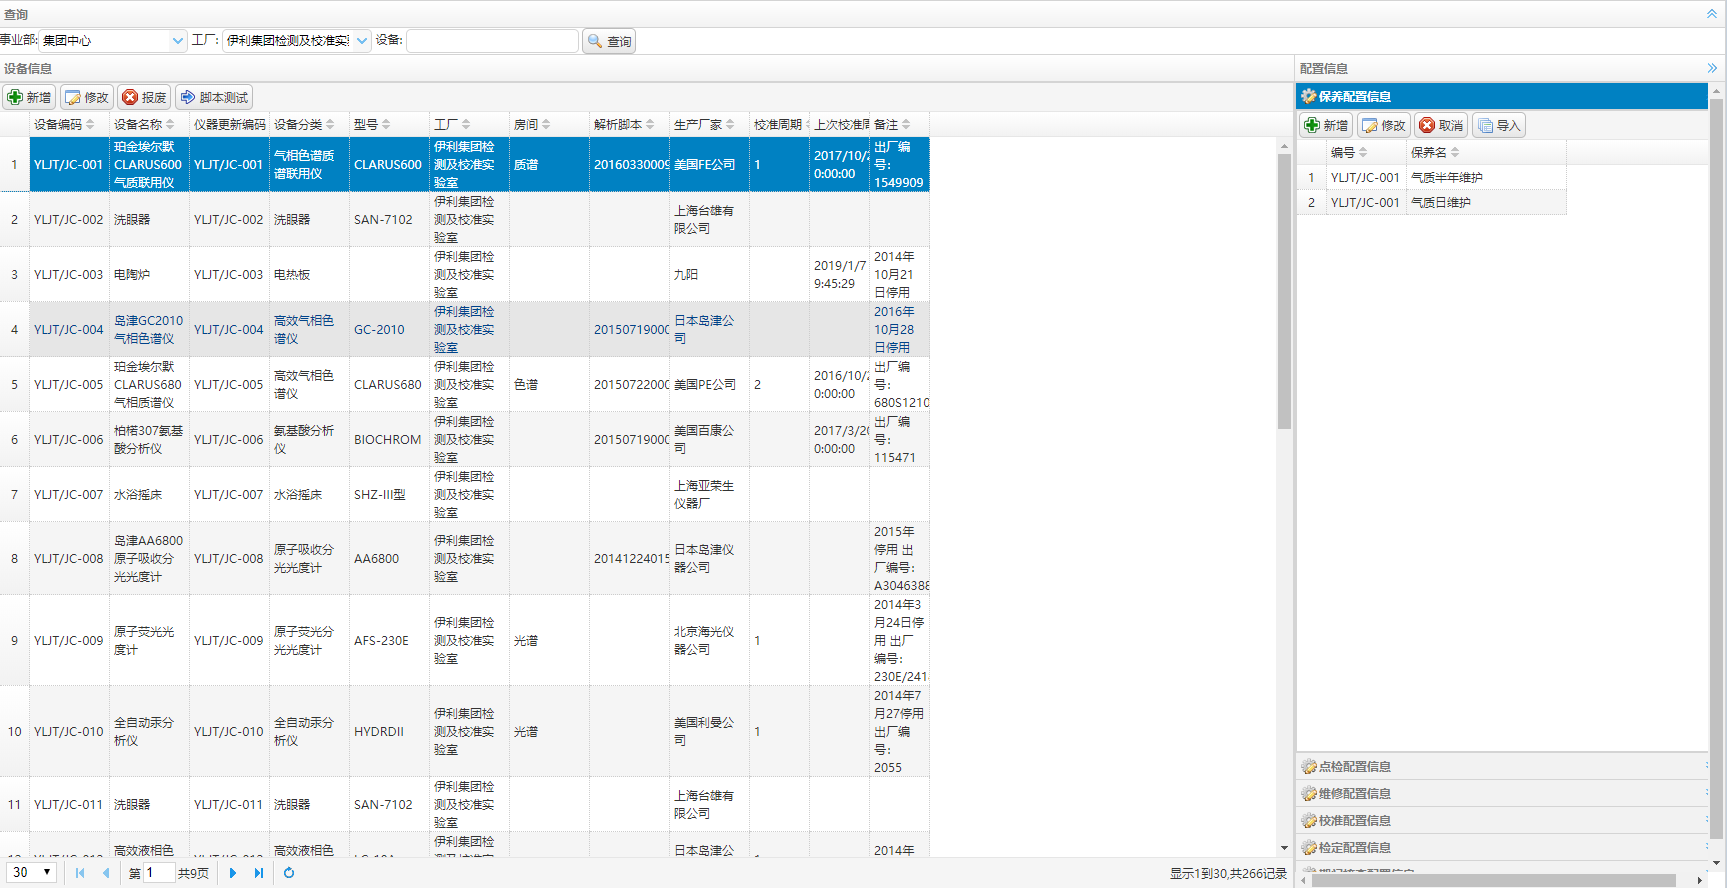The width and height of the screenshot is (1727, 888).
Task: Go to the next page of results
Action: click(233, 873)
